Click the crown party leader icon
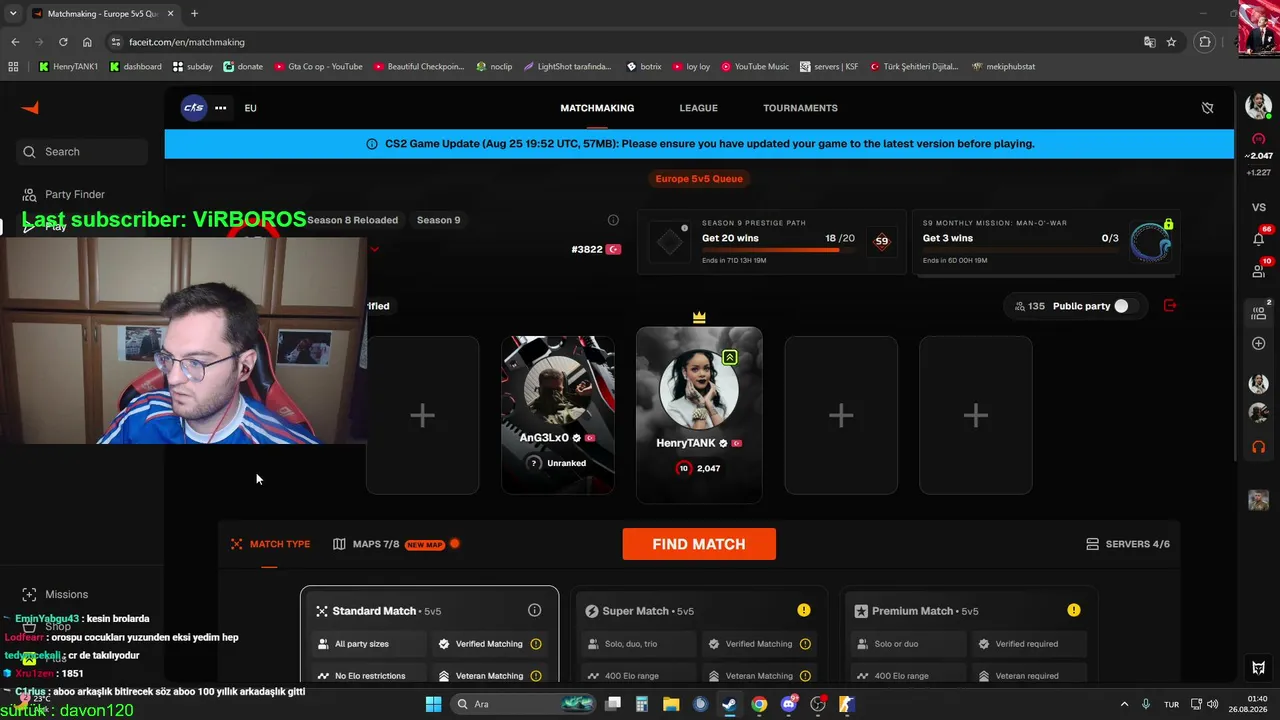This screenshot has height=720, width=1280. click(699, 317)
